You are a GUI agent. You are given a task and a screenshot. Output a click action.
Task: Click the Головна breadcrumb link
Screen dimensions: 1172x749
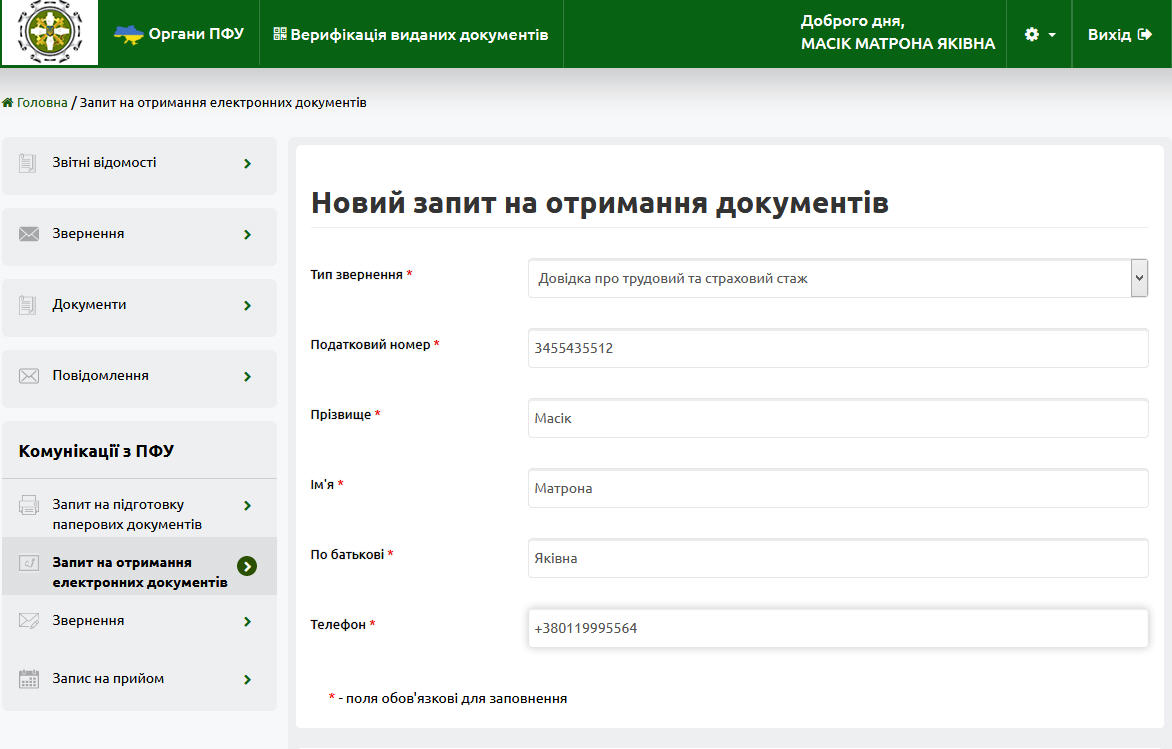[x=42, y=102]
